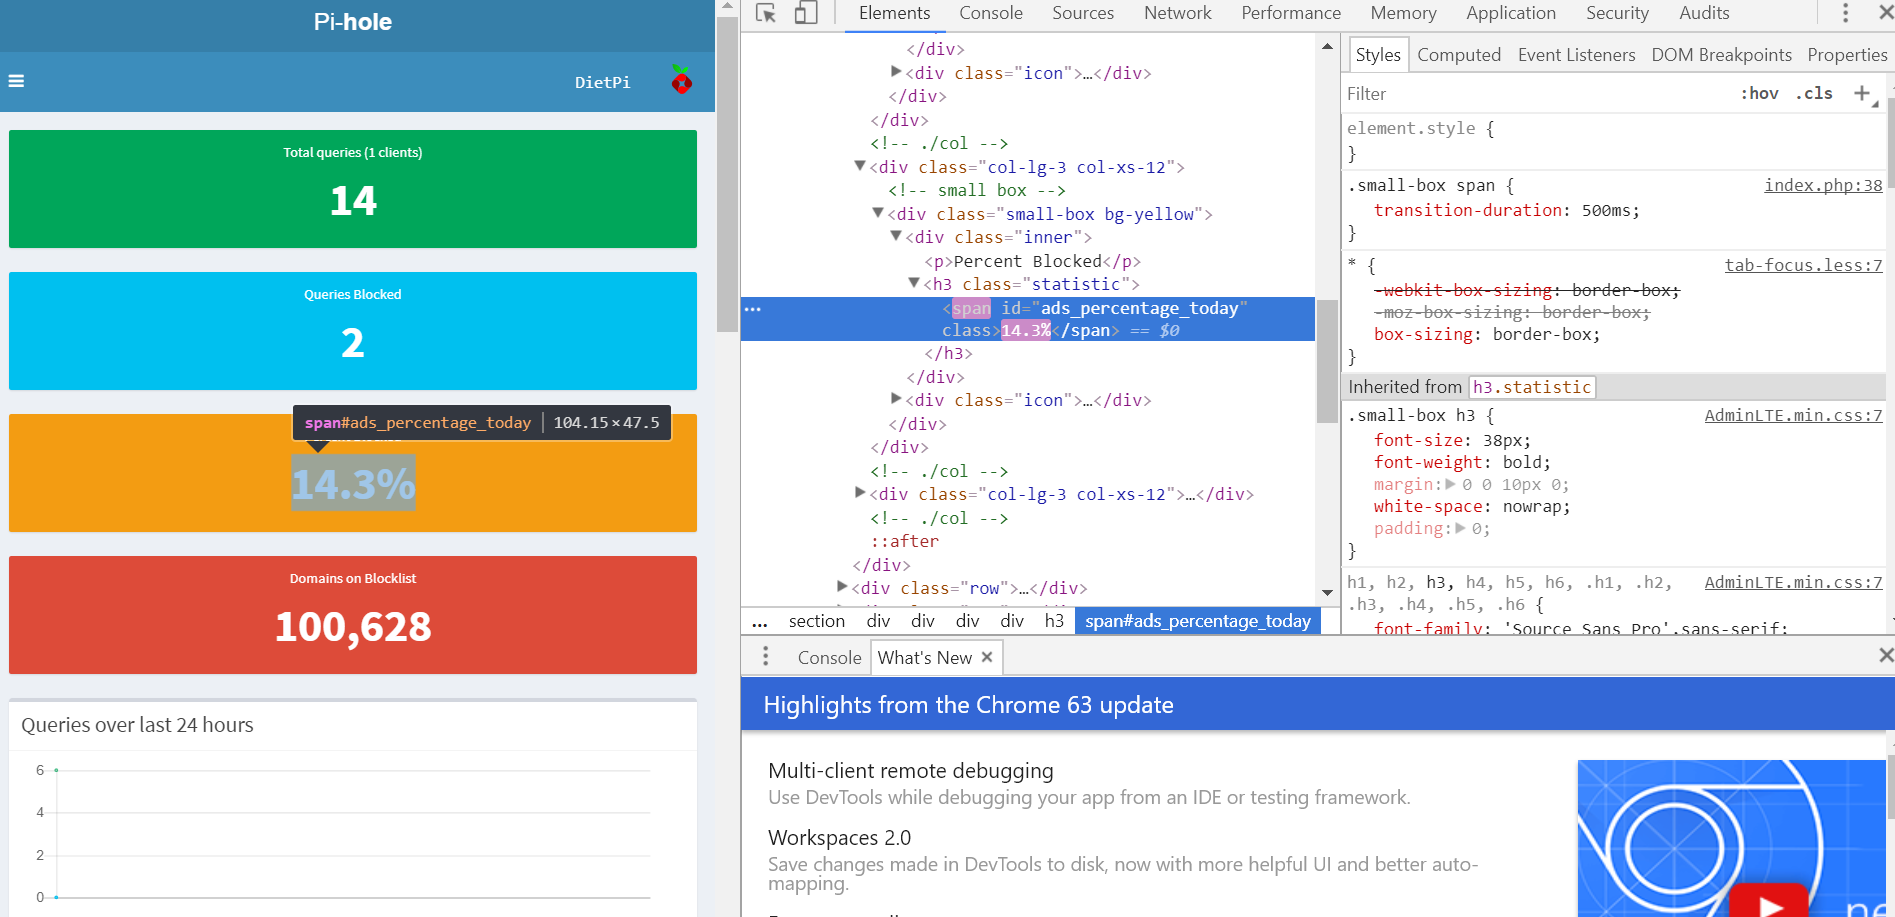Click the Pi-hole raspberry logo icon
Viewport: 1895px width, 917px height.
coord(682,80)
